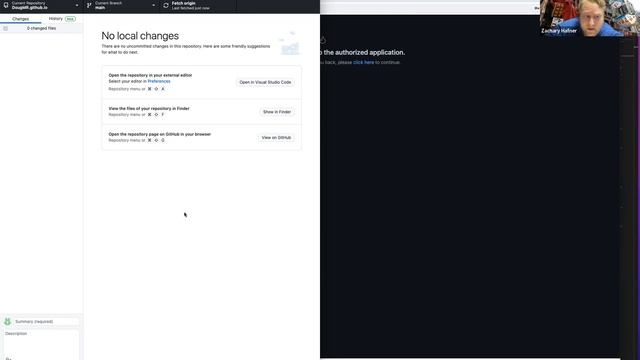Image resolution: width=640 pixels, height=360 pixels.
Task: Click the repository icon in toolbar
Action: 6,5
